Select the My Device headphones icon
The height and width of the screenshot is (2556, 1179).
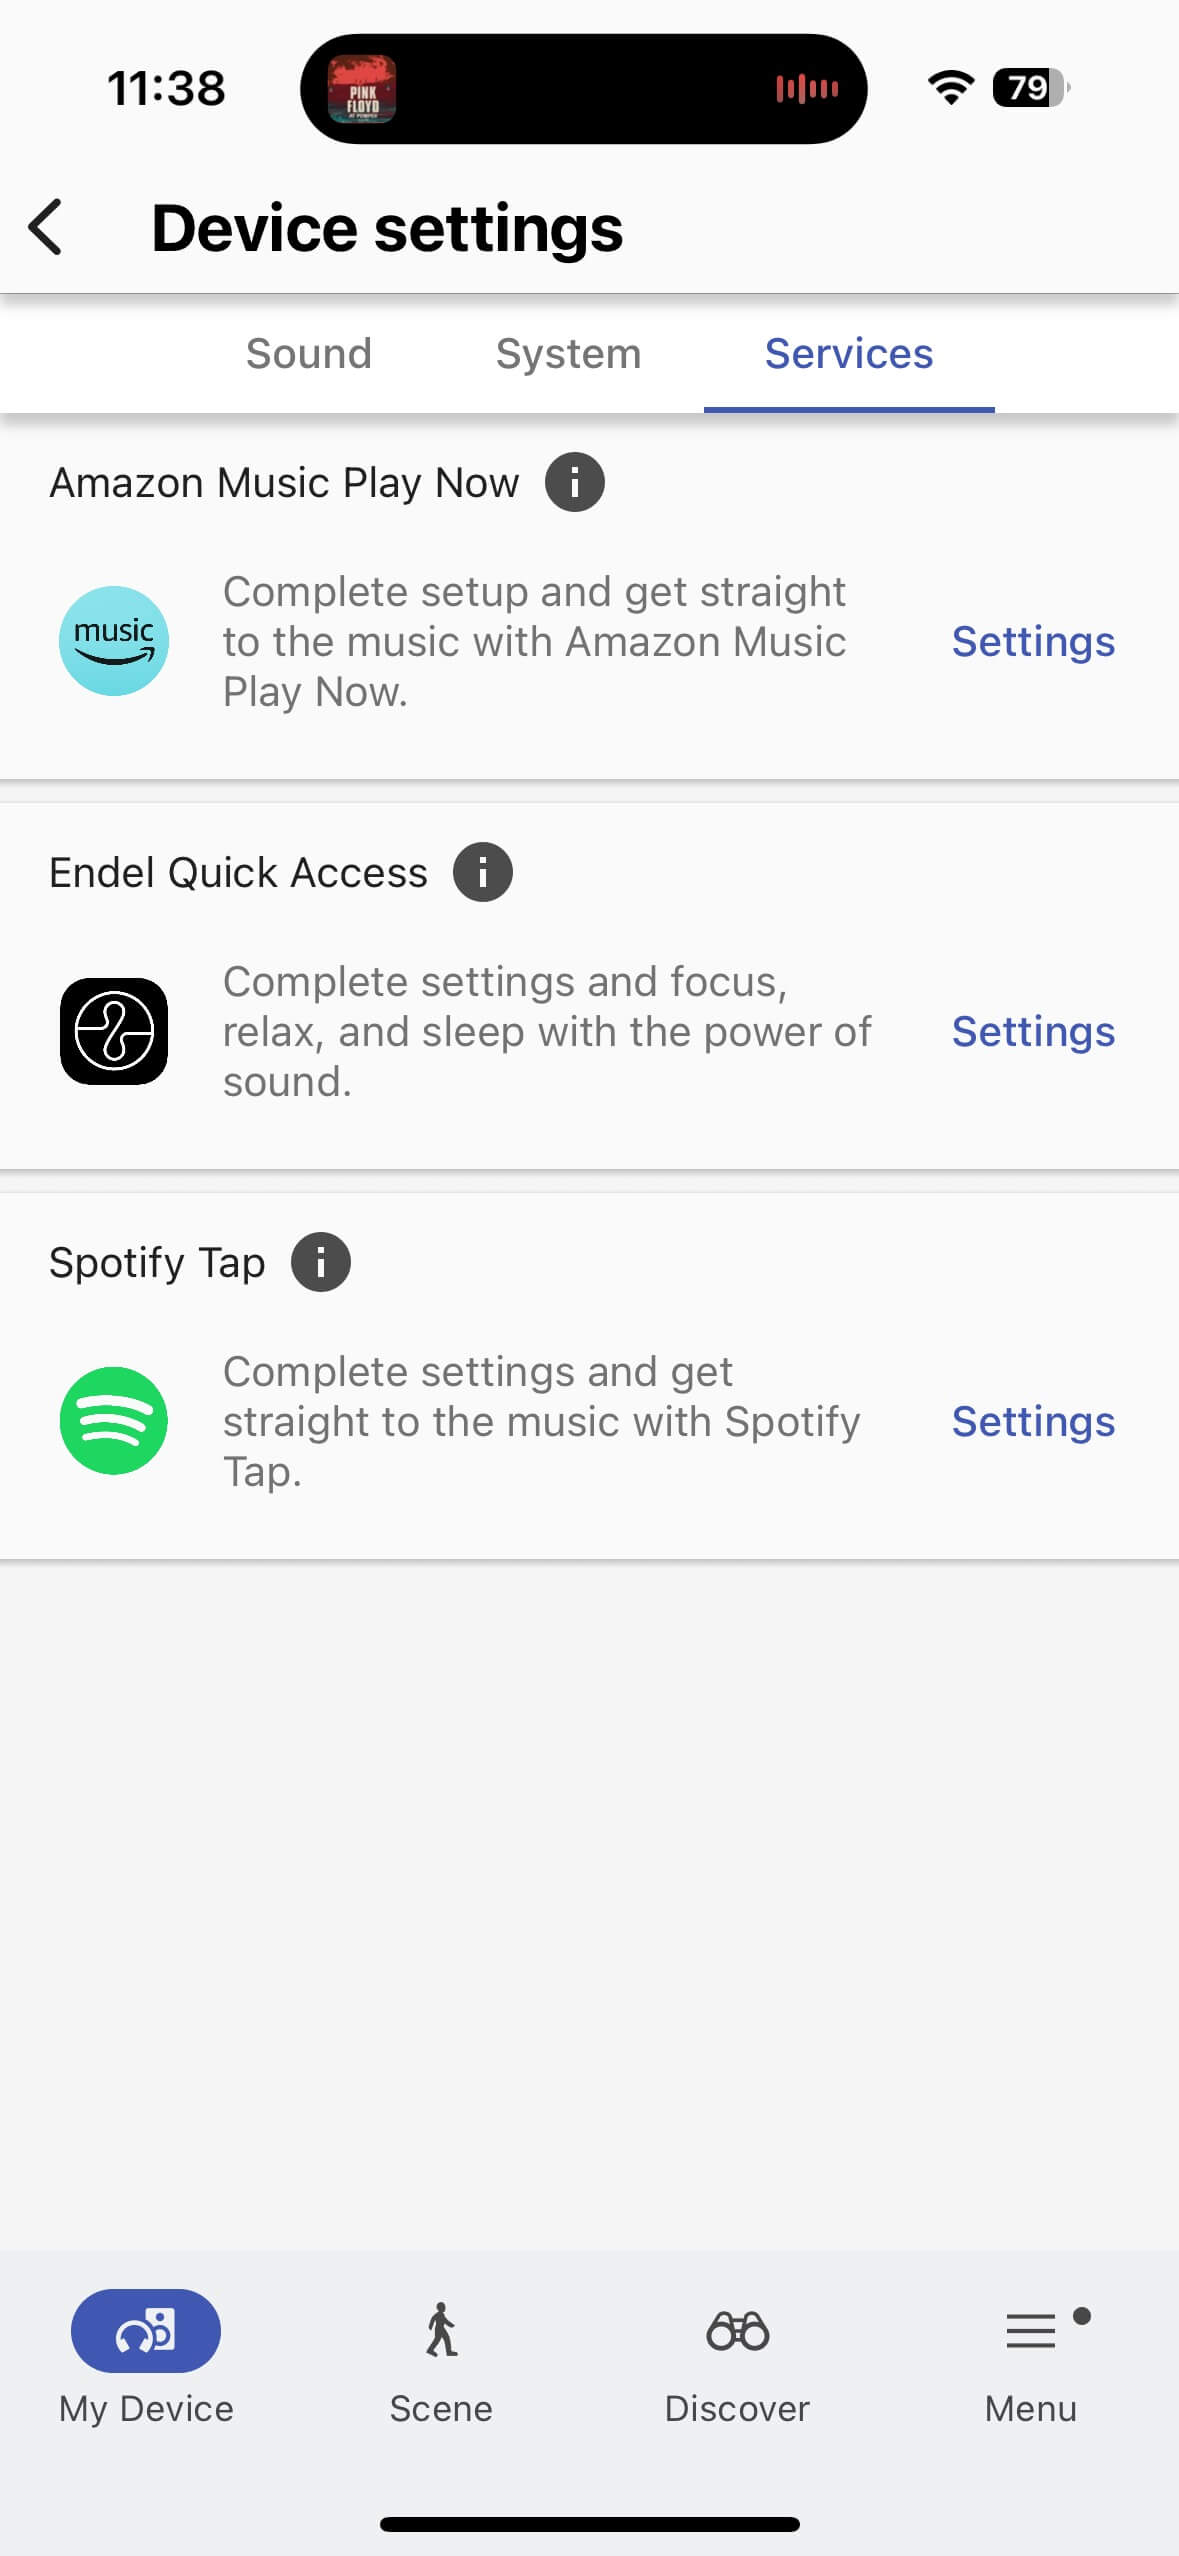tap(146, 2332)
